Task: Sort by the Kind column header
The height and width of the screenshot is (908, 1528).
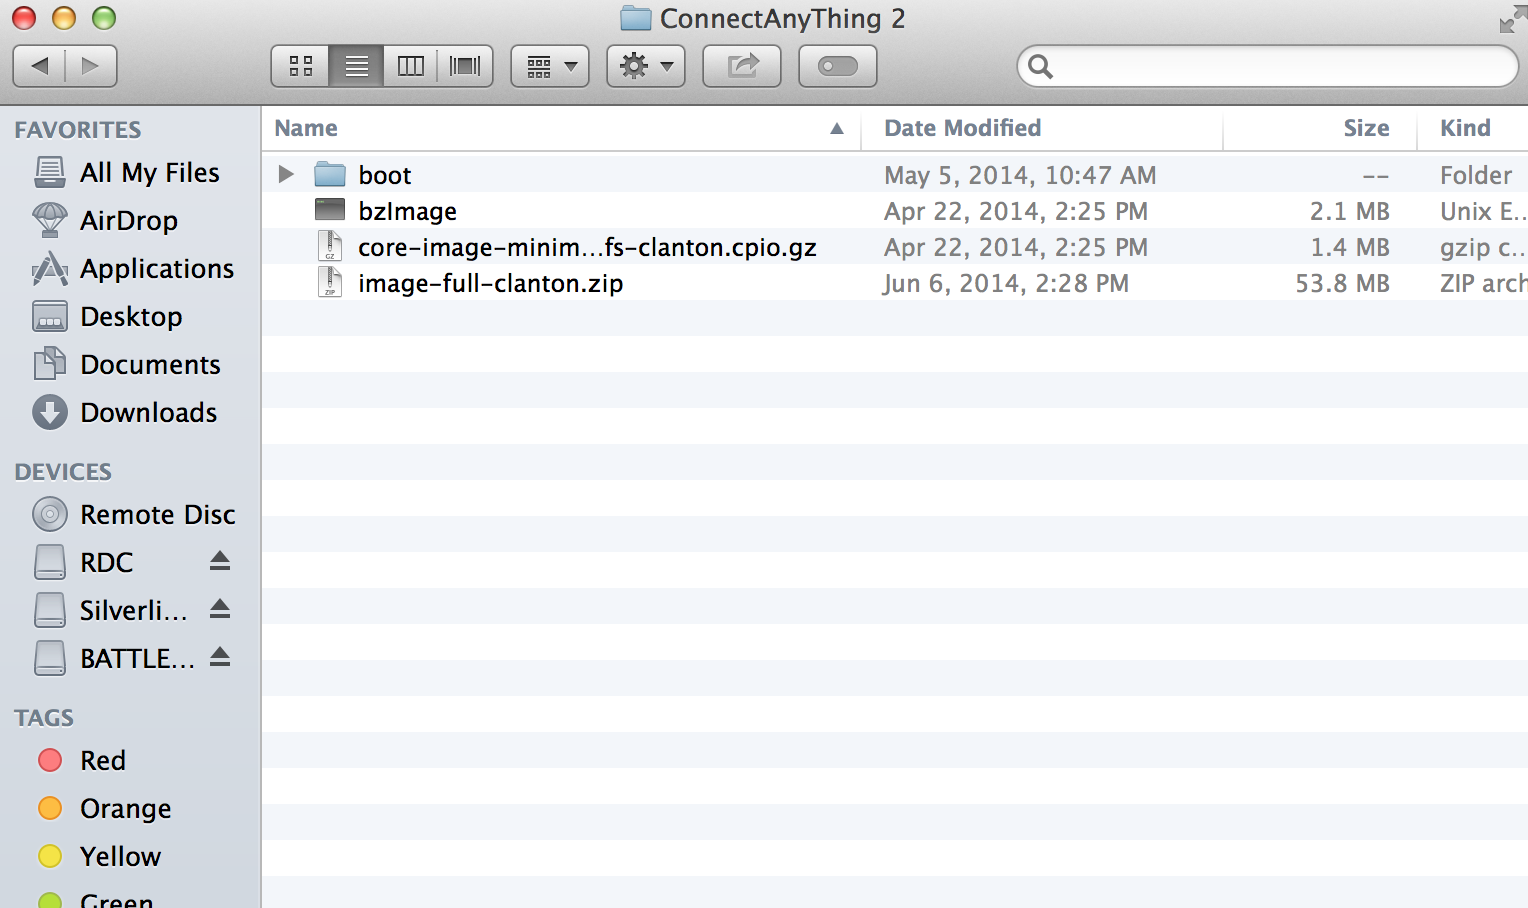Action: point(1465,128)
